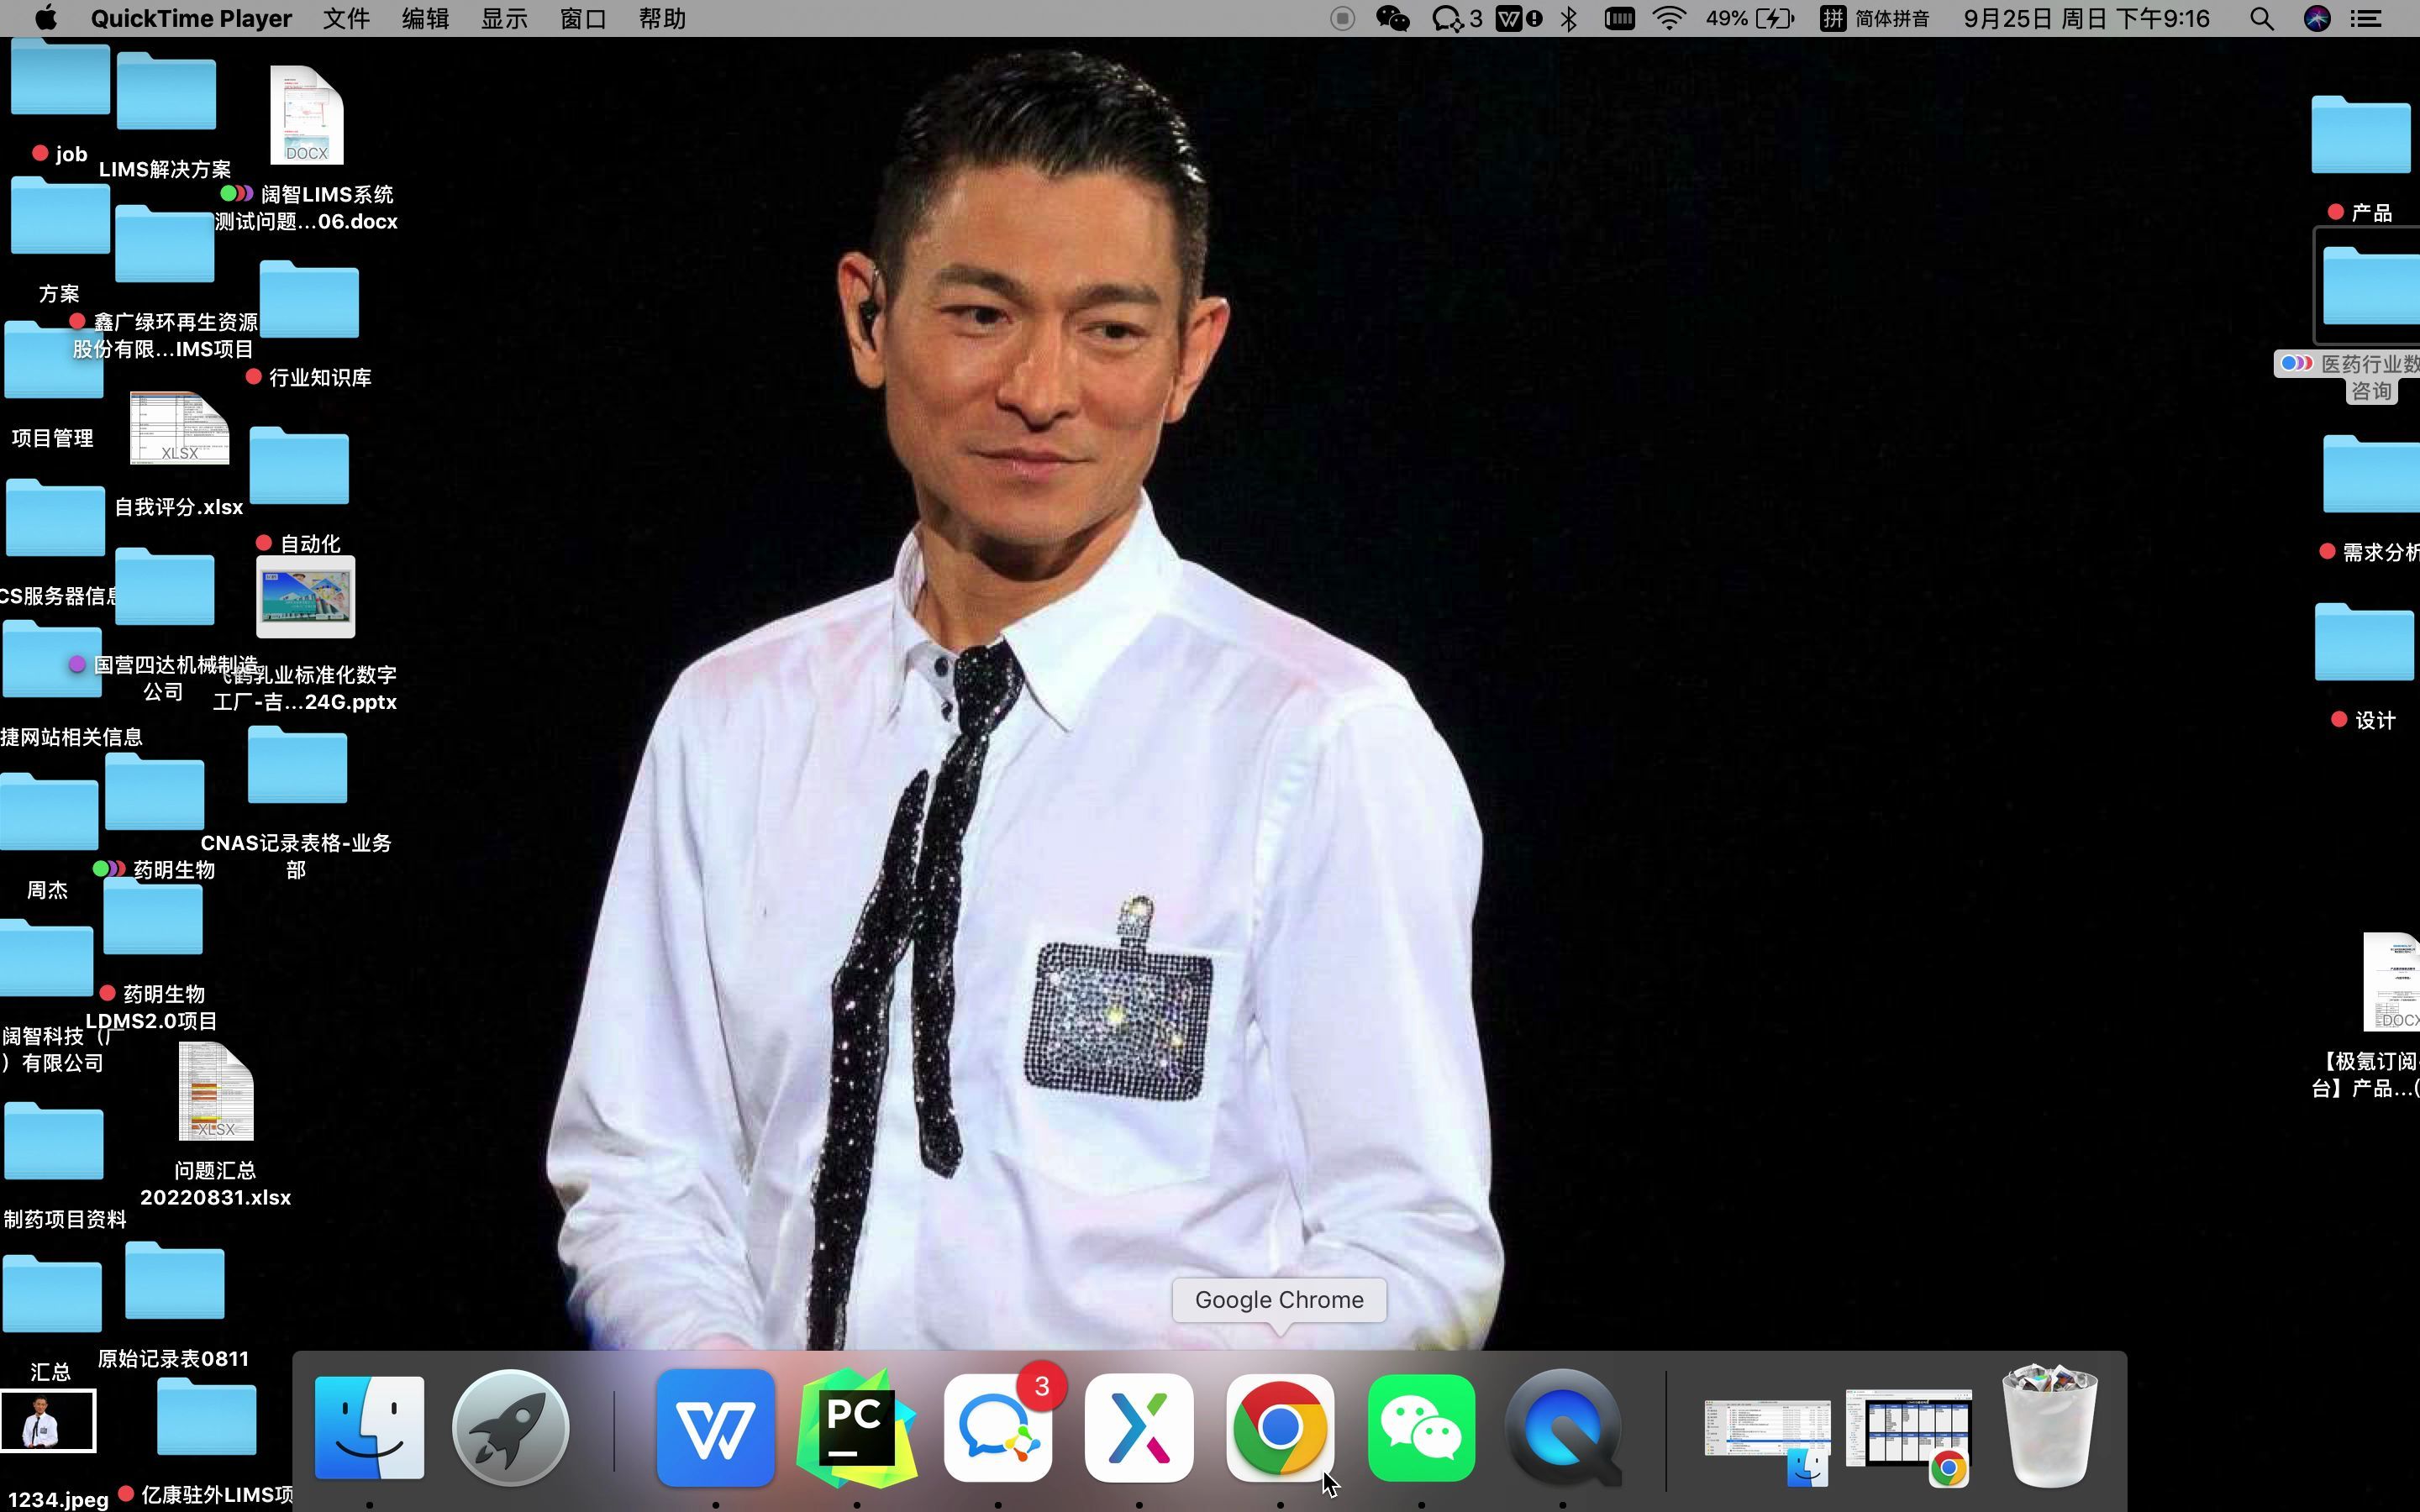The height and width of the screenshot is (1512, 2420).
Task: Select 周杰 folder
Action: (49, 812)
